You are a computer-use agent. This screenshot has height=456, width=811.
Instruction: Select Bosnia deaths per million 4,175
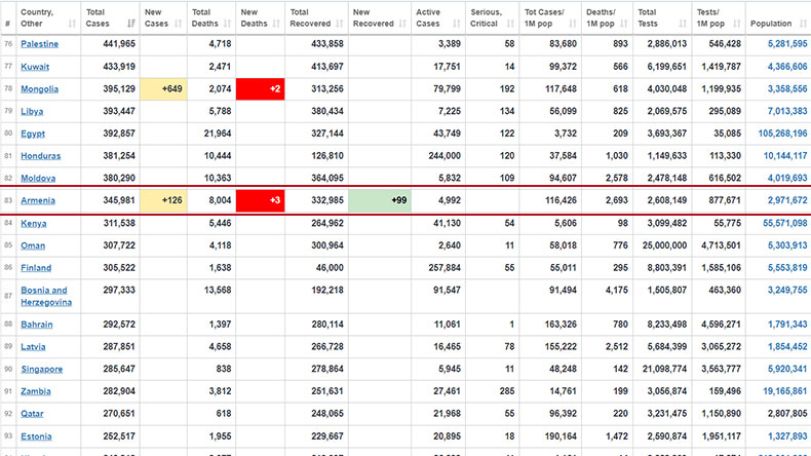pos(617,290)
